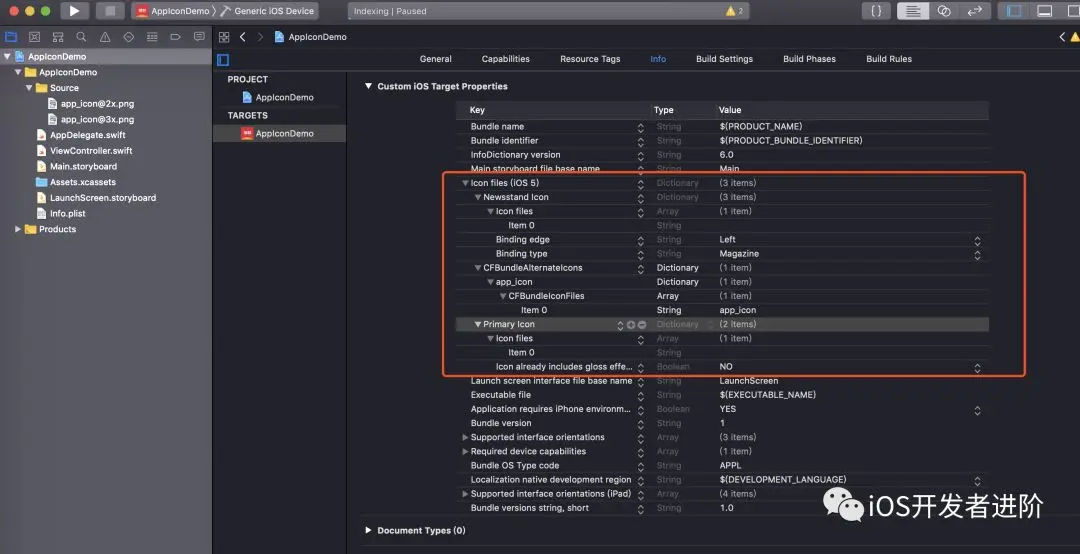
Task: Collapse the Newsstand Icon row
Action: pos(477,197)
